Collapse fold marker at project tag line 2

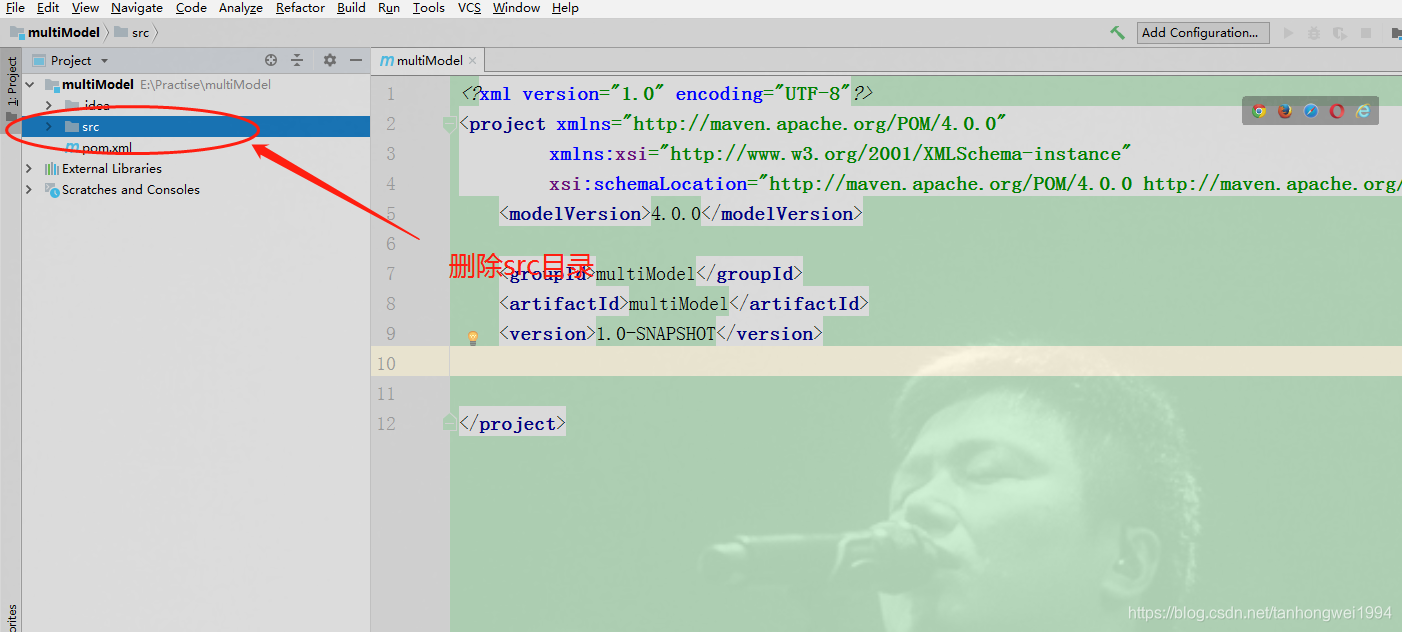coord(449,124)
